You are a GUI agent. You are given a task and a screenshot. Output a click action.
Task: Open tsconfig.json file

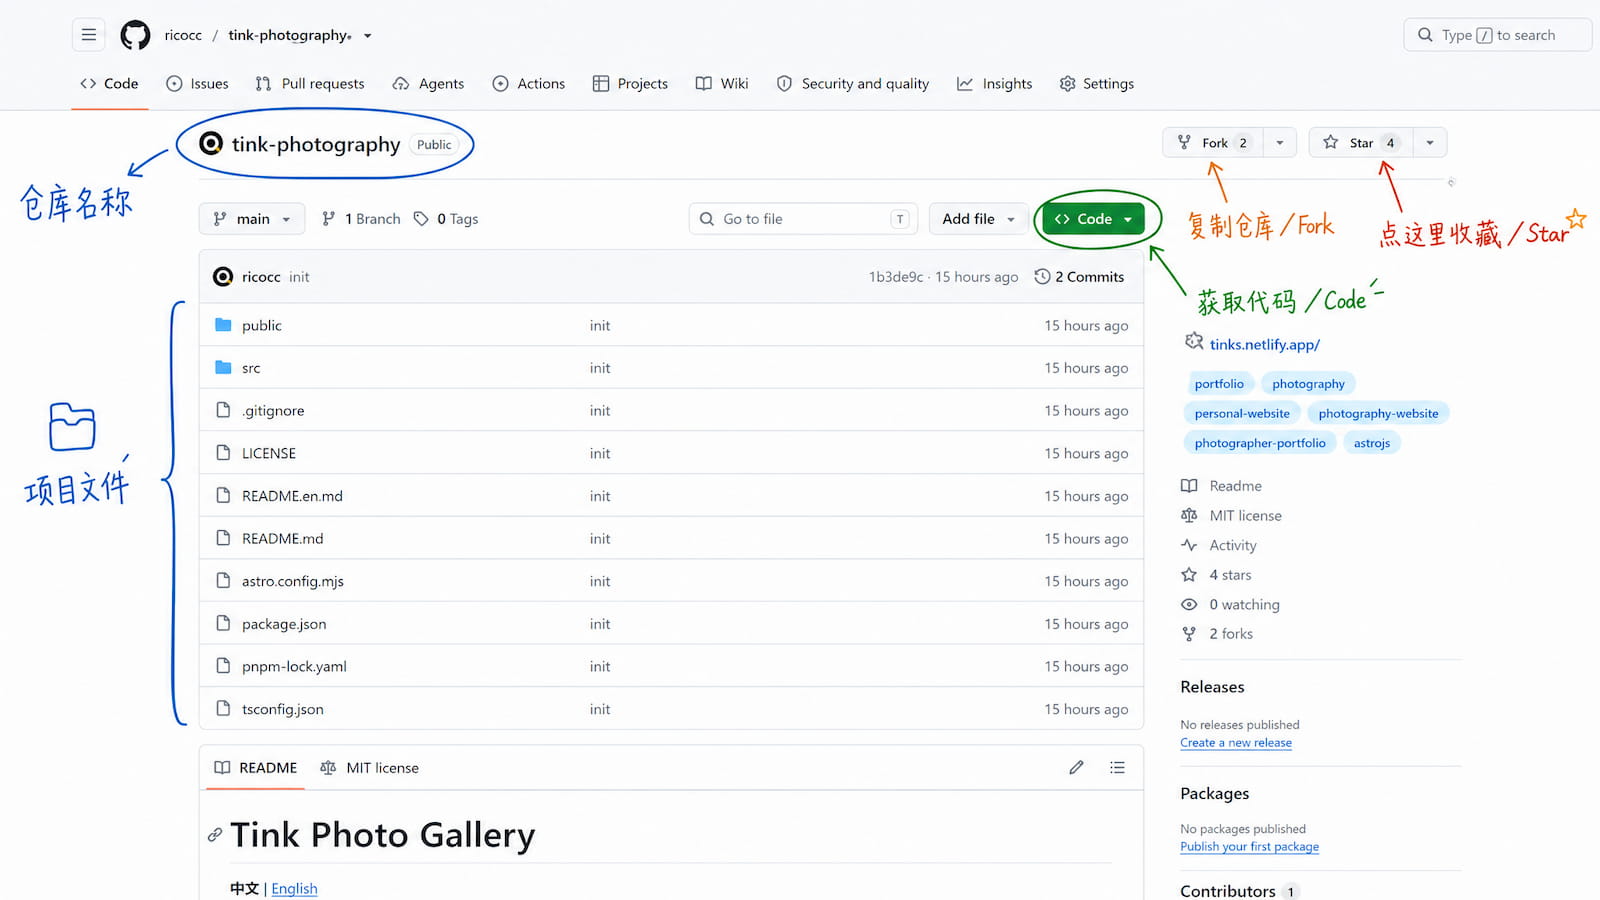[283, 709]
